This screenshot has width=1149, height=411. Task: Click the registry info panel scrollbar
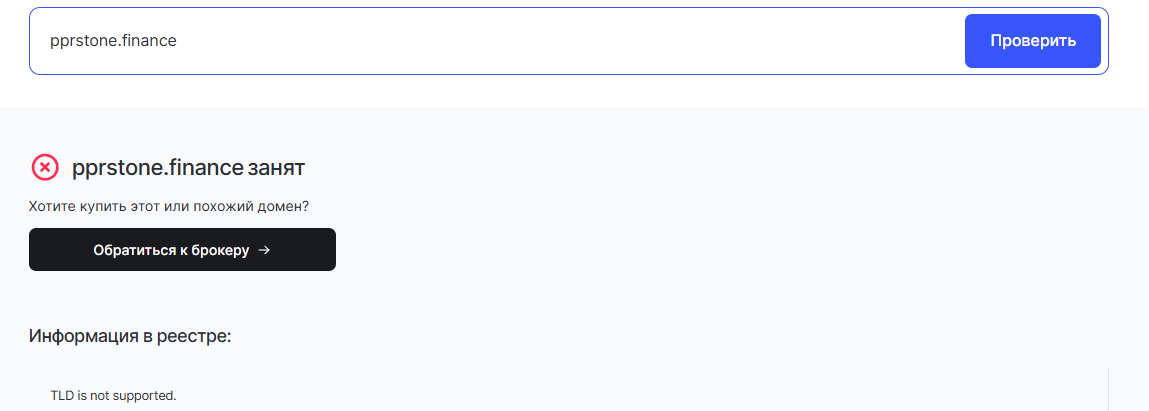click(1108, 389)
